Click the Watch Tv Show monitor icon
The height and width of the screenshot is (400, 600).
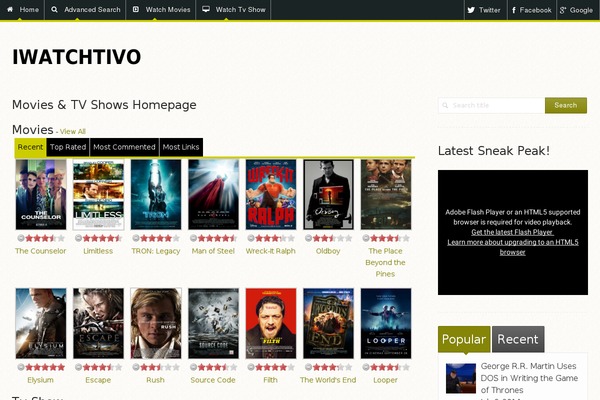[206, 9]
